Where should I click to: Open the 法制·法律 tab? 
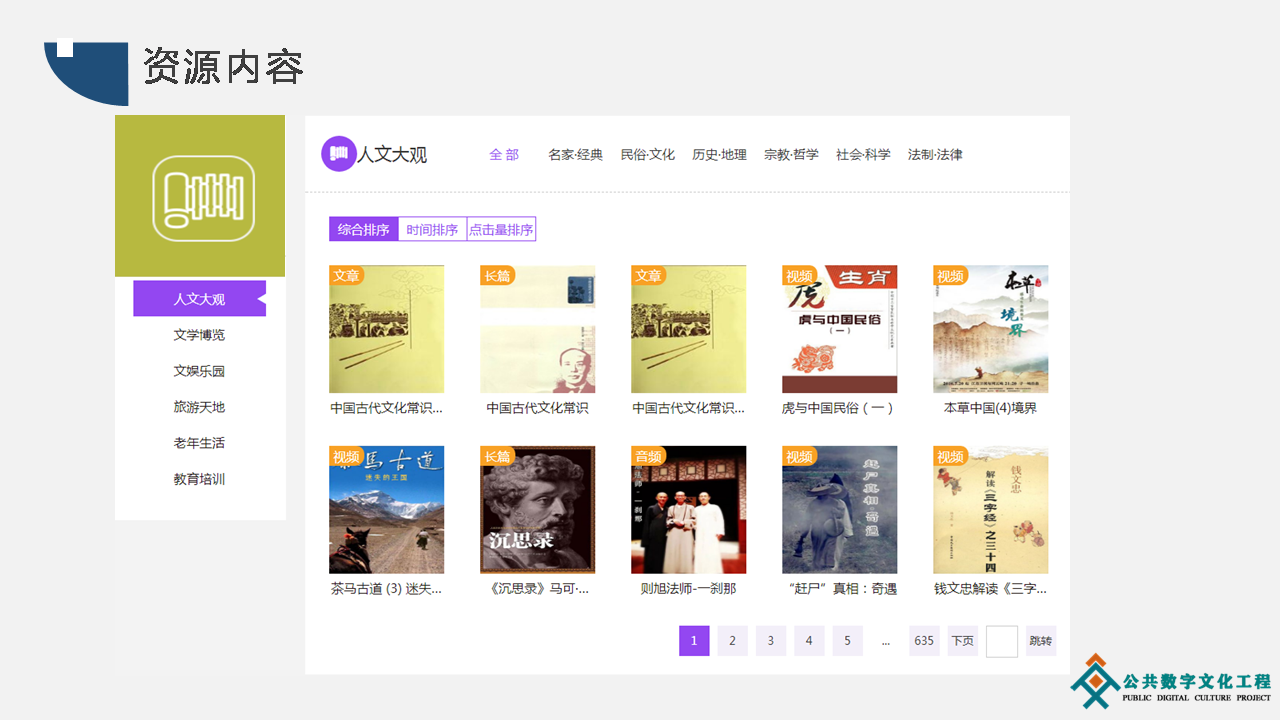click(935, 155)
